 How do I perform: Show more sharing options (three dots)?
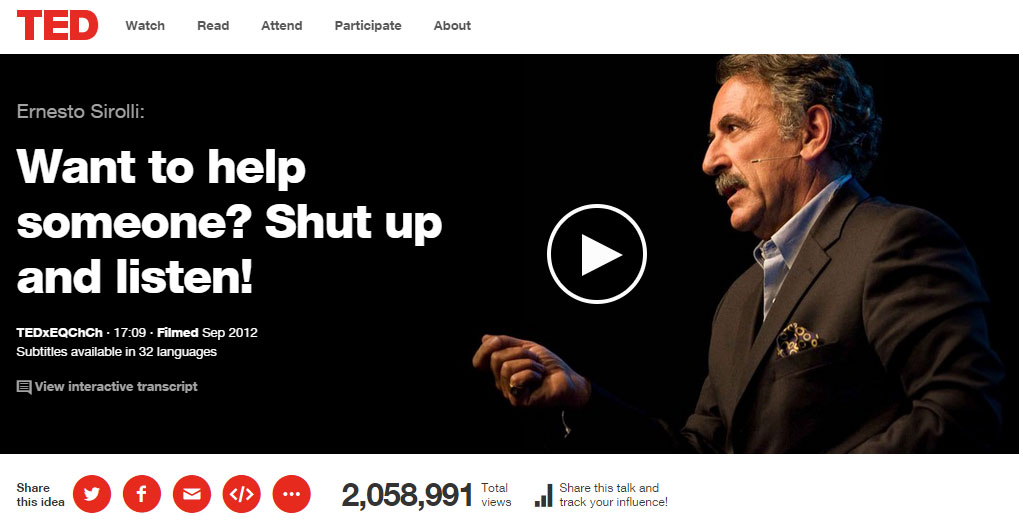[292, 494]
